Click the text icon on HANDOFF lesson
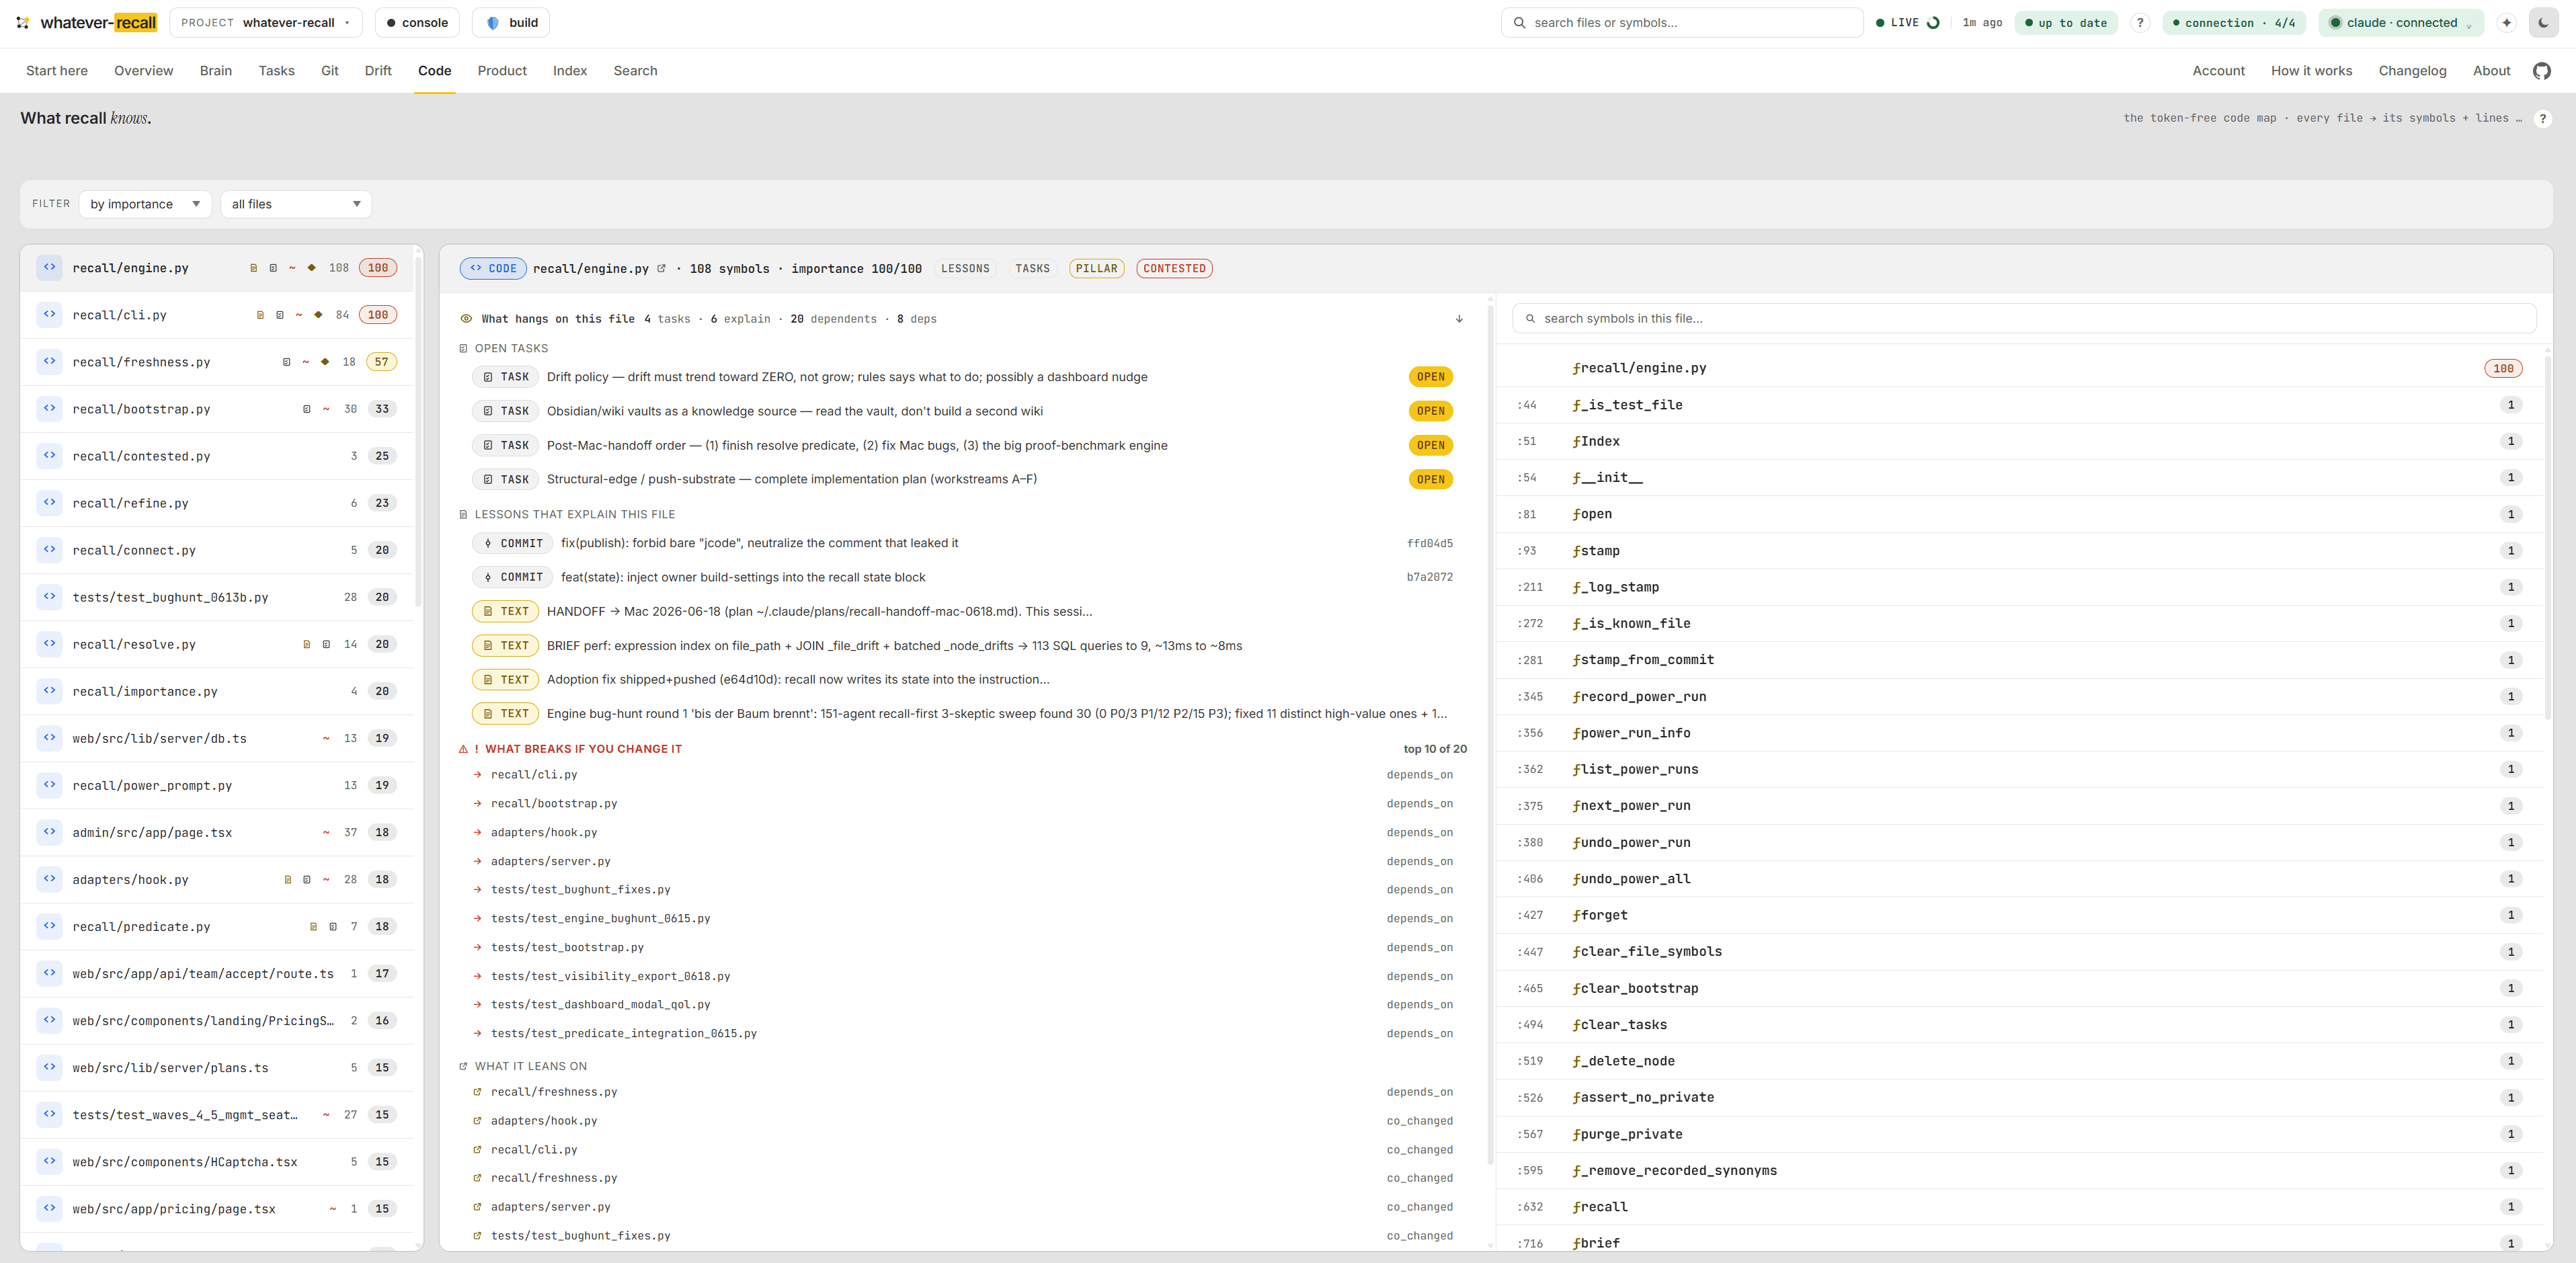This screenshot has height=1263, width=2576. (488, 611)
